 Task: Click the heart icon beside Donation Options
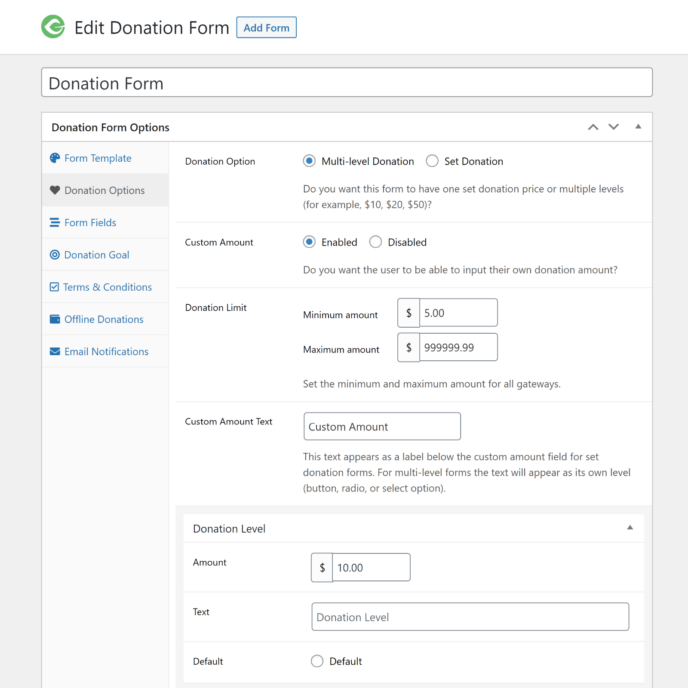coord(55,190)
